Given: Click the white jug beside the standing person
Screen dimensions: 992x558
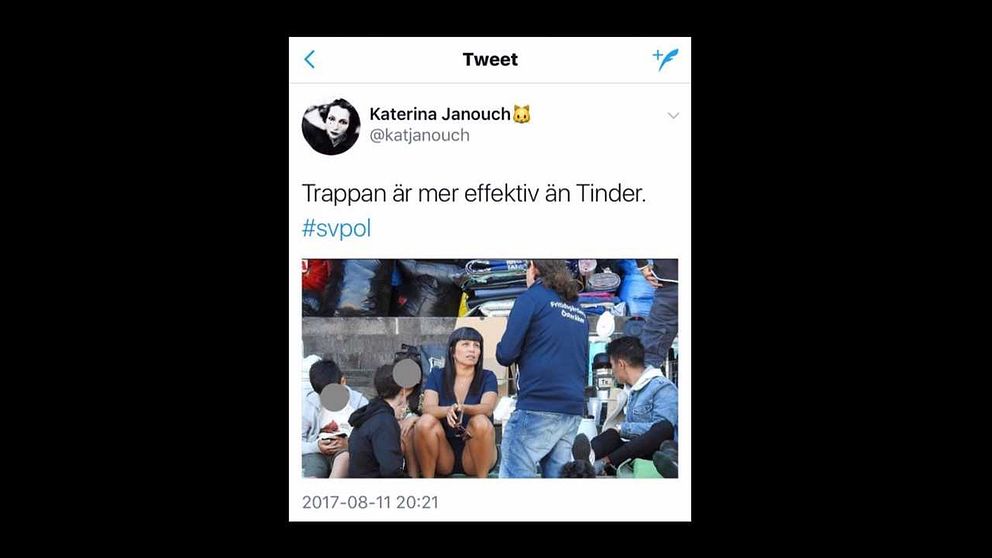Looking at the screenshot, I should click(588, 428).
